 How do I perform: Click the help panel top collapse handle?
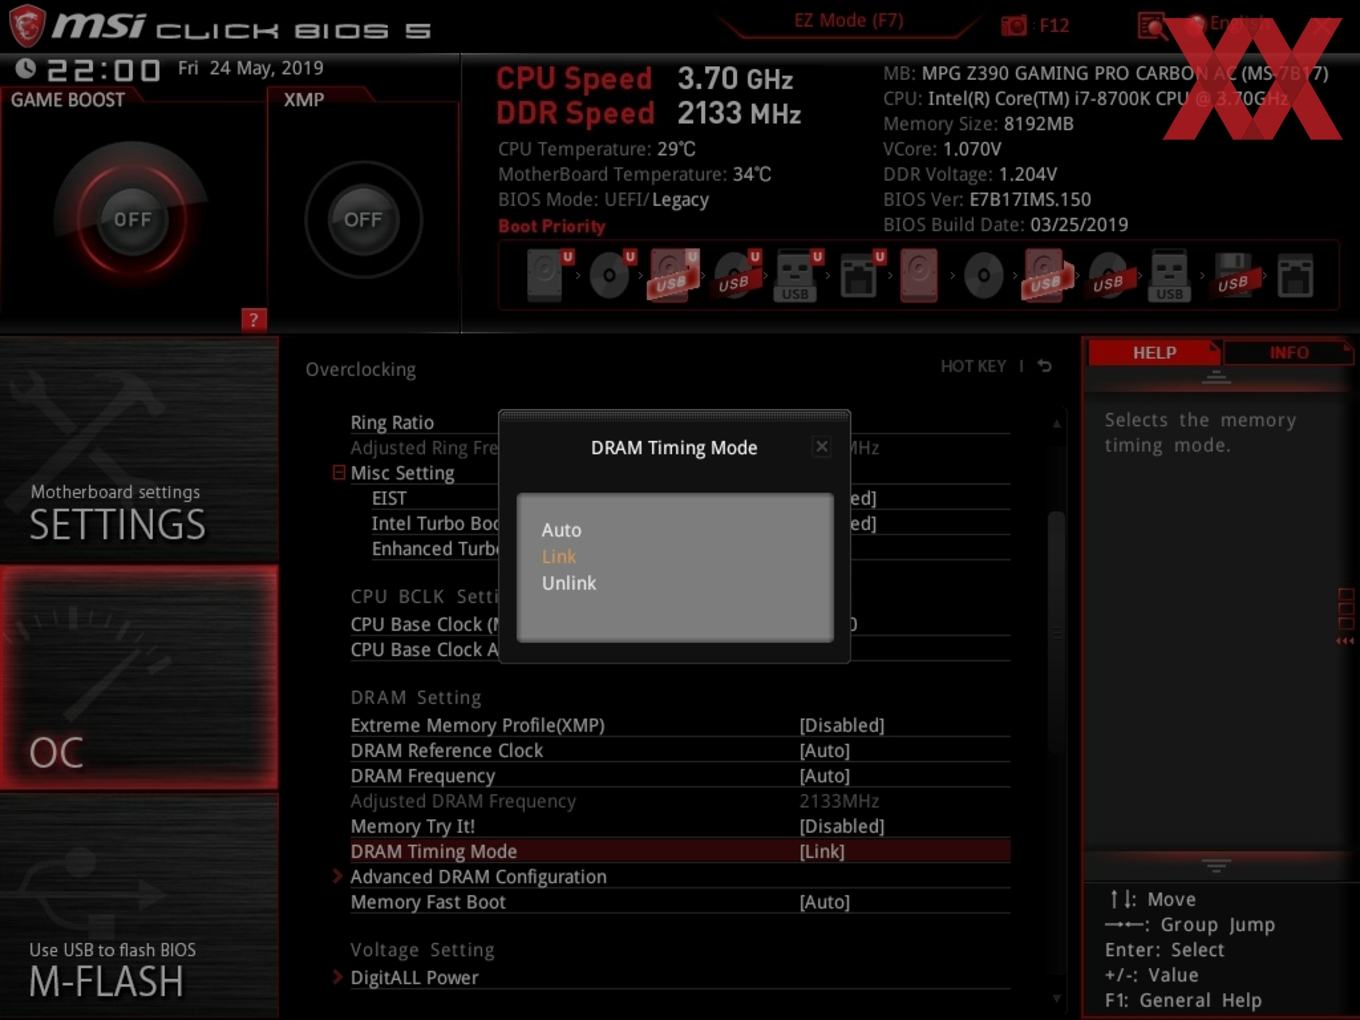1216,377
